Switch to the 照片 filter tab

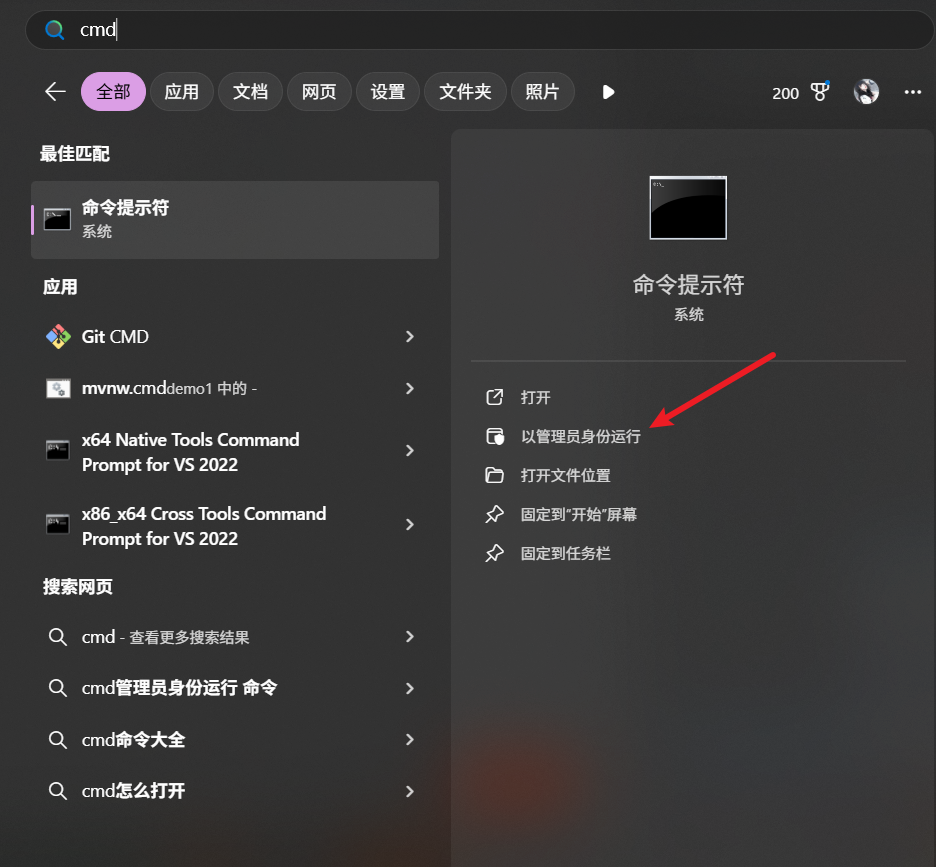pos(542,92)
